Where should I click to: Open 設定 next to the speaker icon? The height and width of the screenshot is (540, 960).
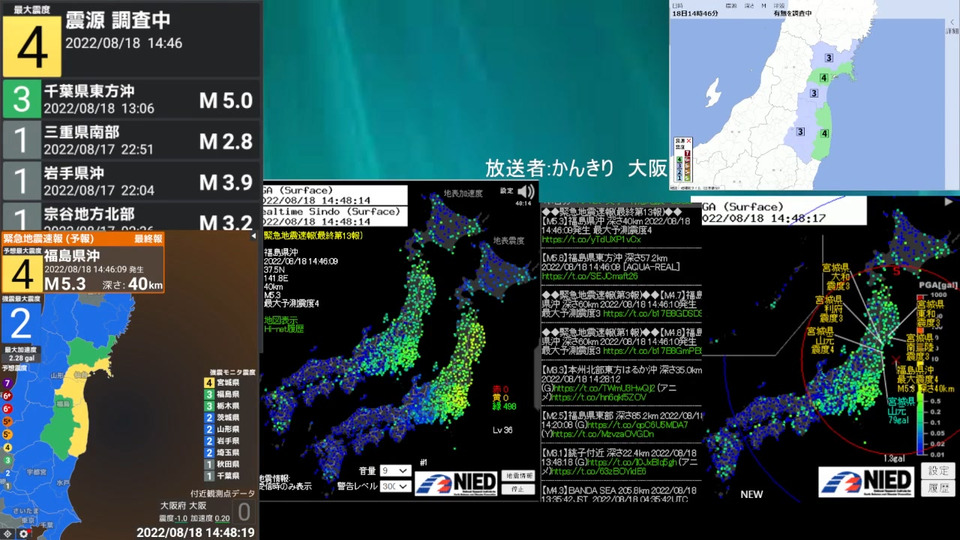[x=506, y=190]
